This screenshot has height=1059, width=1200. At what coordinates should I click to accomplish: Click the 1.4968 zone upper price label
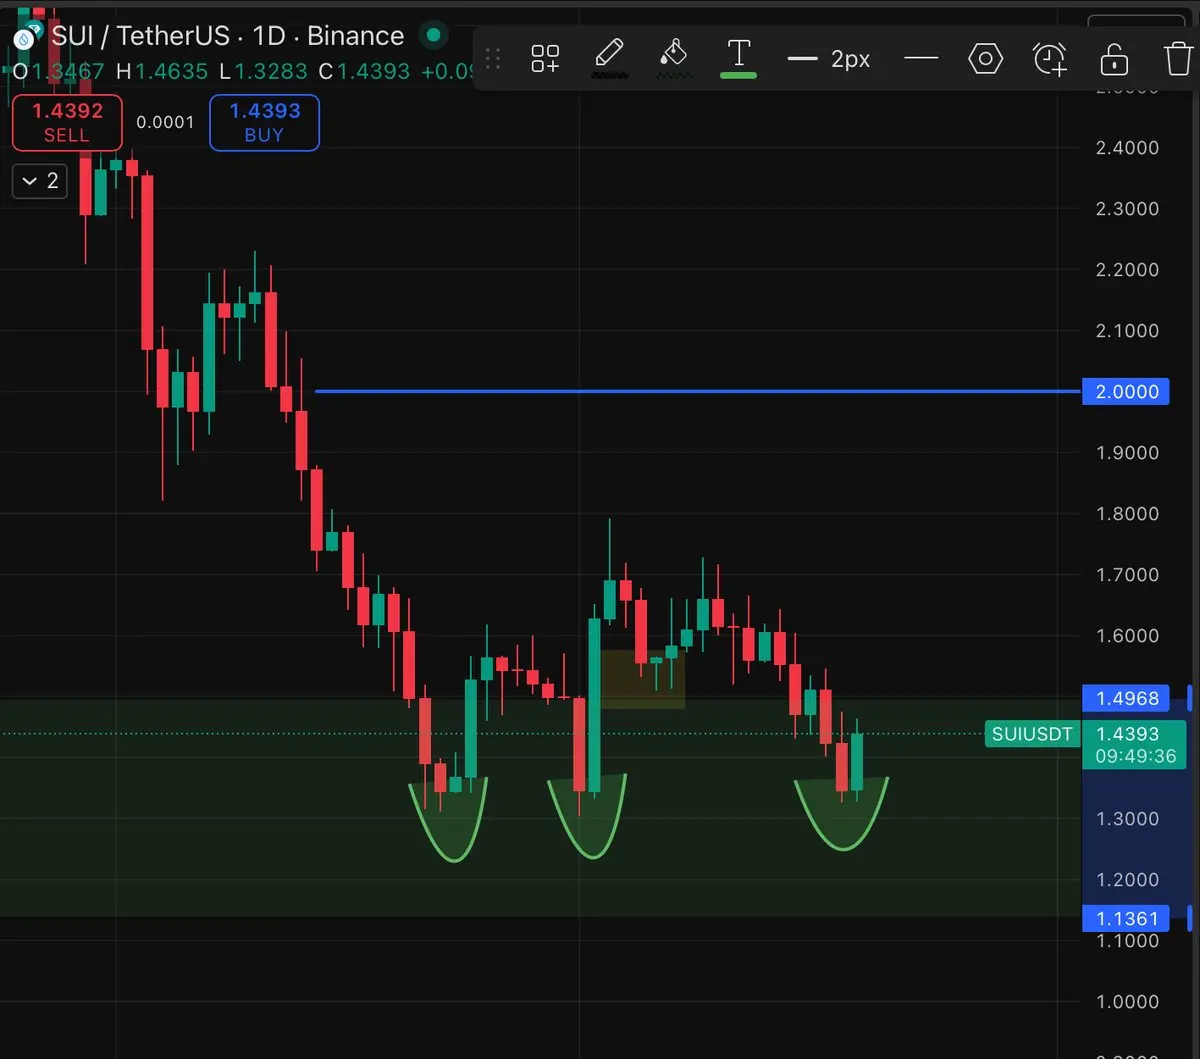pyautogui.click(x=1127, y=698)
